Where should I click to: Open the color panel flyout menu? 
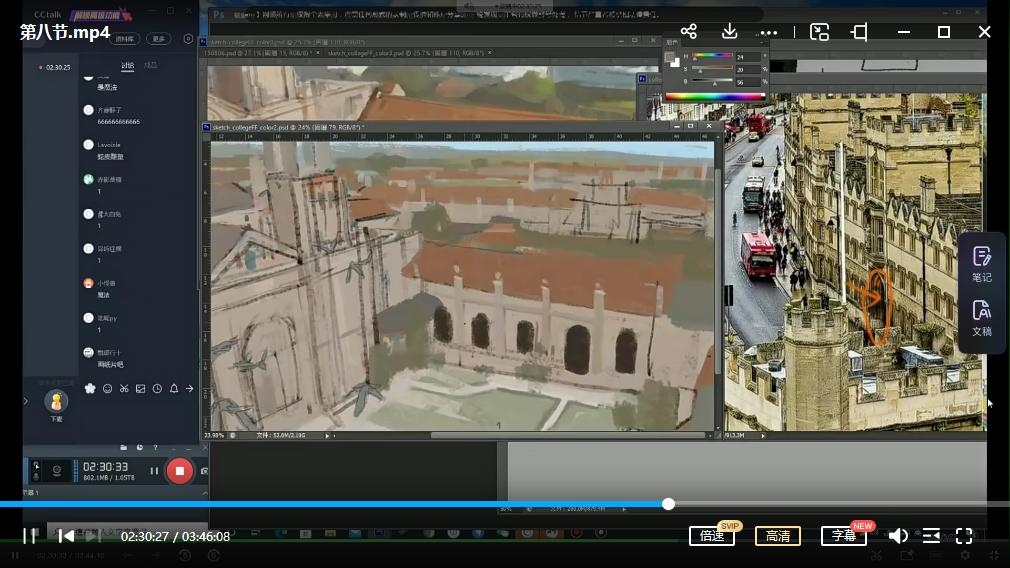763,43
